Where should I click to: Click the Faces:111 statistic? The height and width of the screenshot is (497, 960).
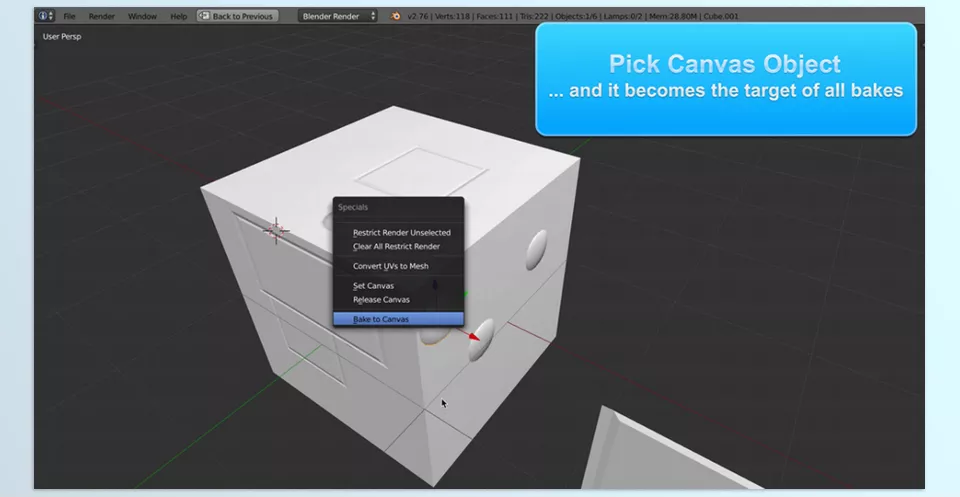click(495, 17)
